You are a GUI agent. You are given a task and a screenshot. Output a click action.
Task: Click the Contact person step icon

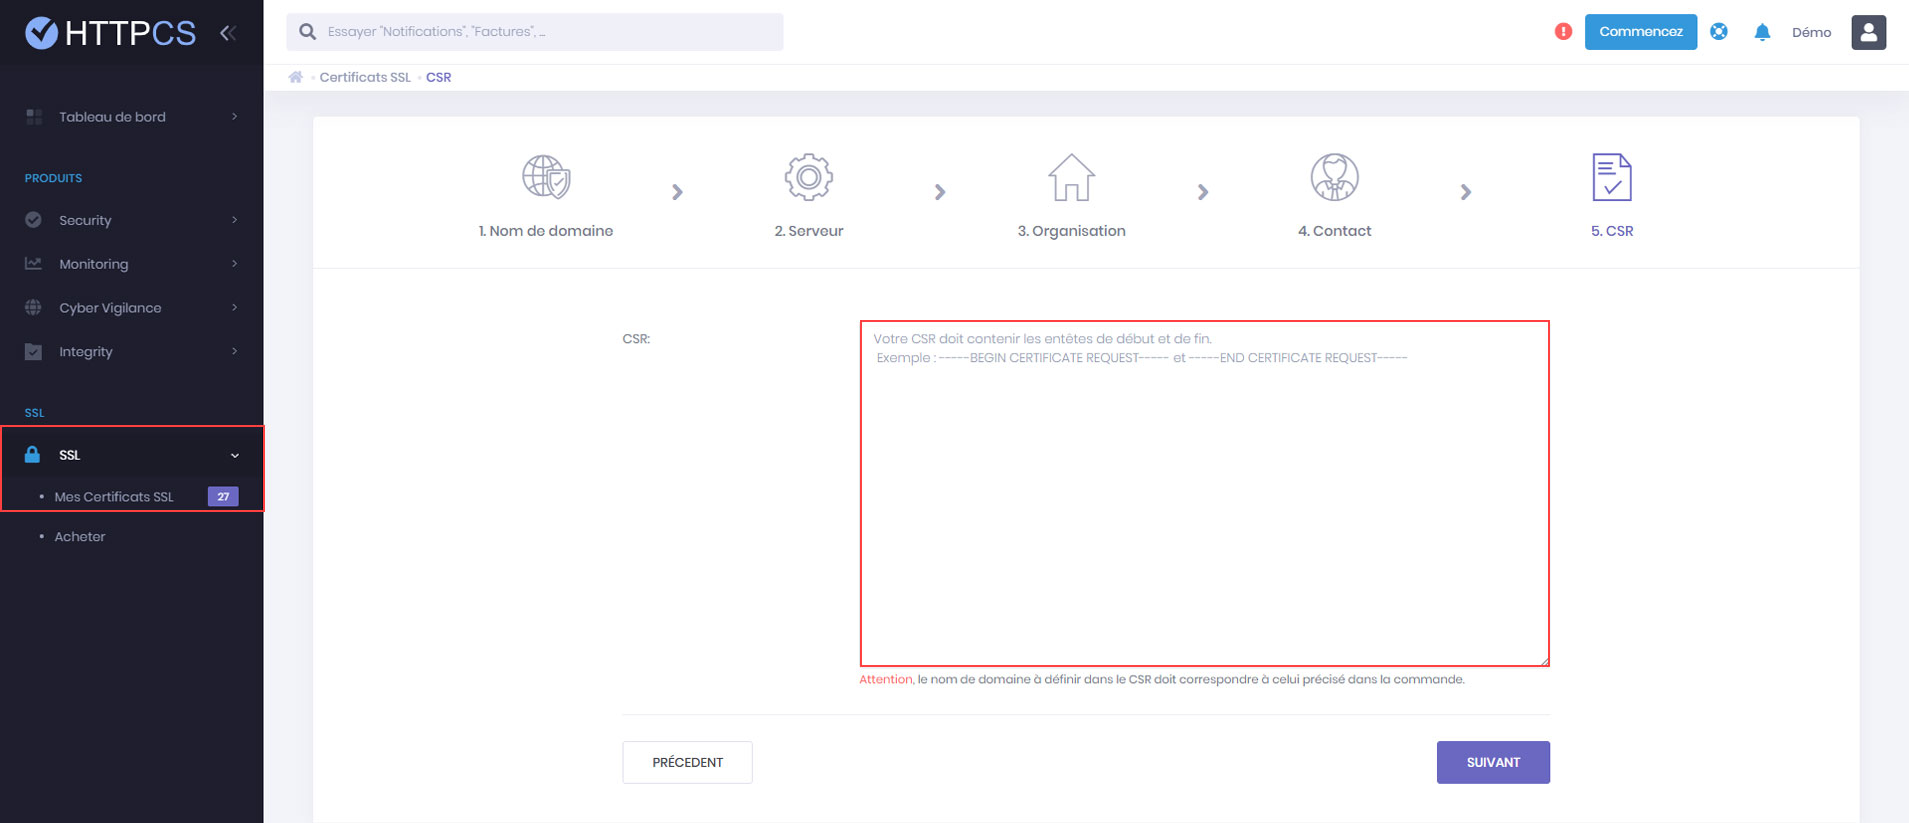click(x=1334, y=178)
